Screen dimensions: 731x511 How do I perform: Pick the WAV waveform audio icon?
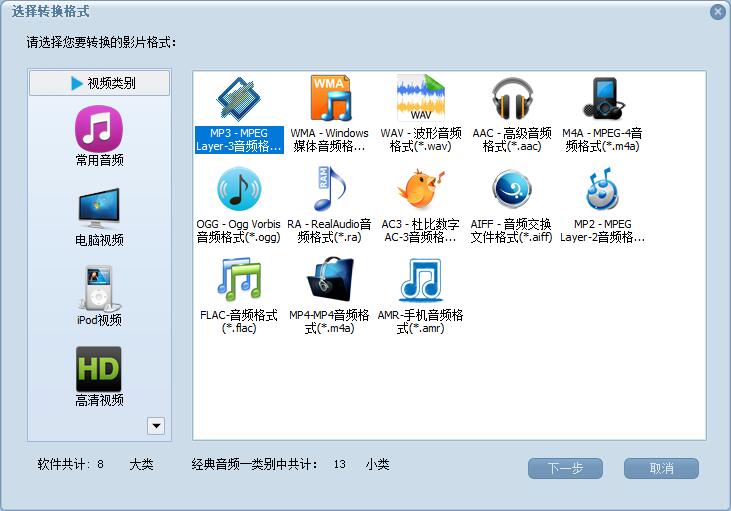point(421,98)
